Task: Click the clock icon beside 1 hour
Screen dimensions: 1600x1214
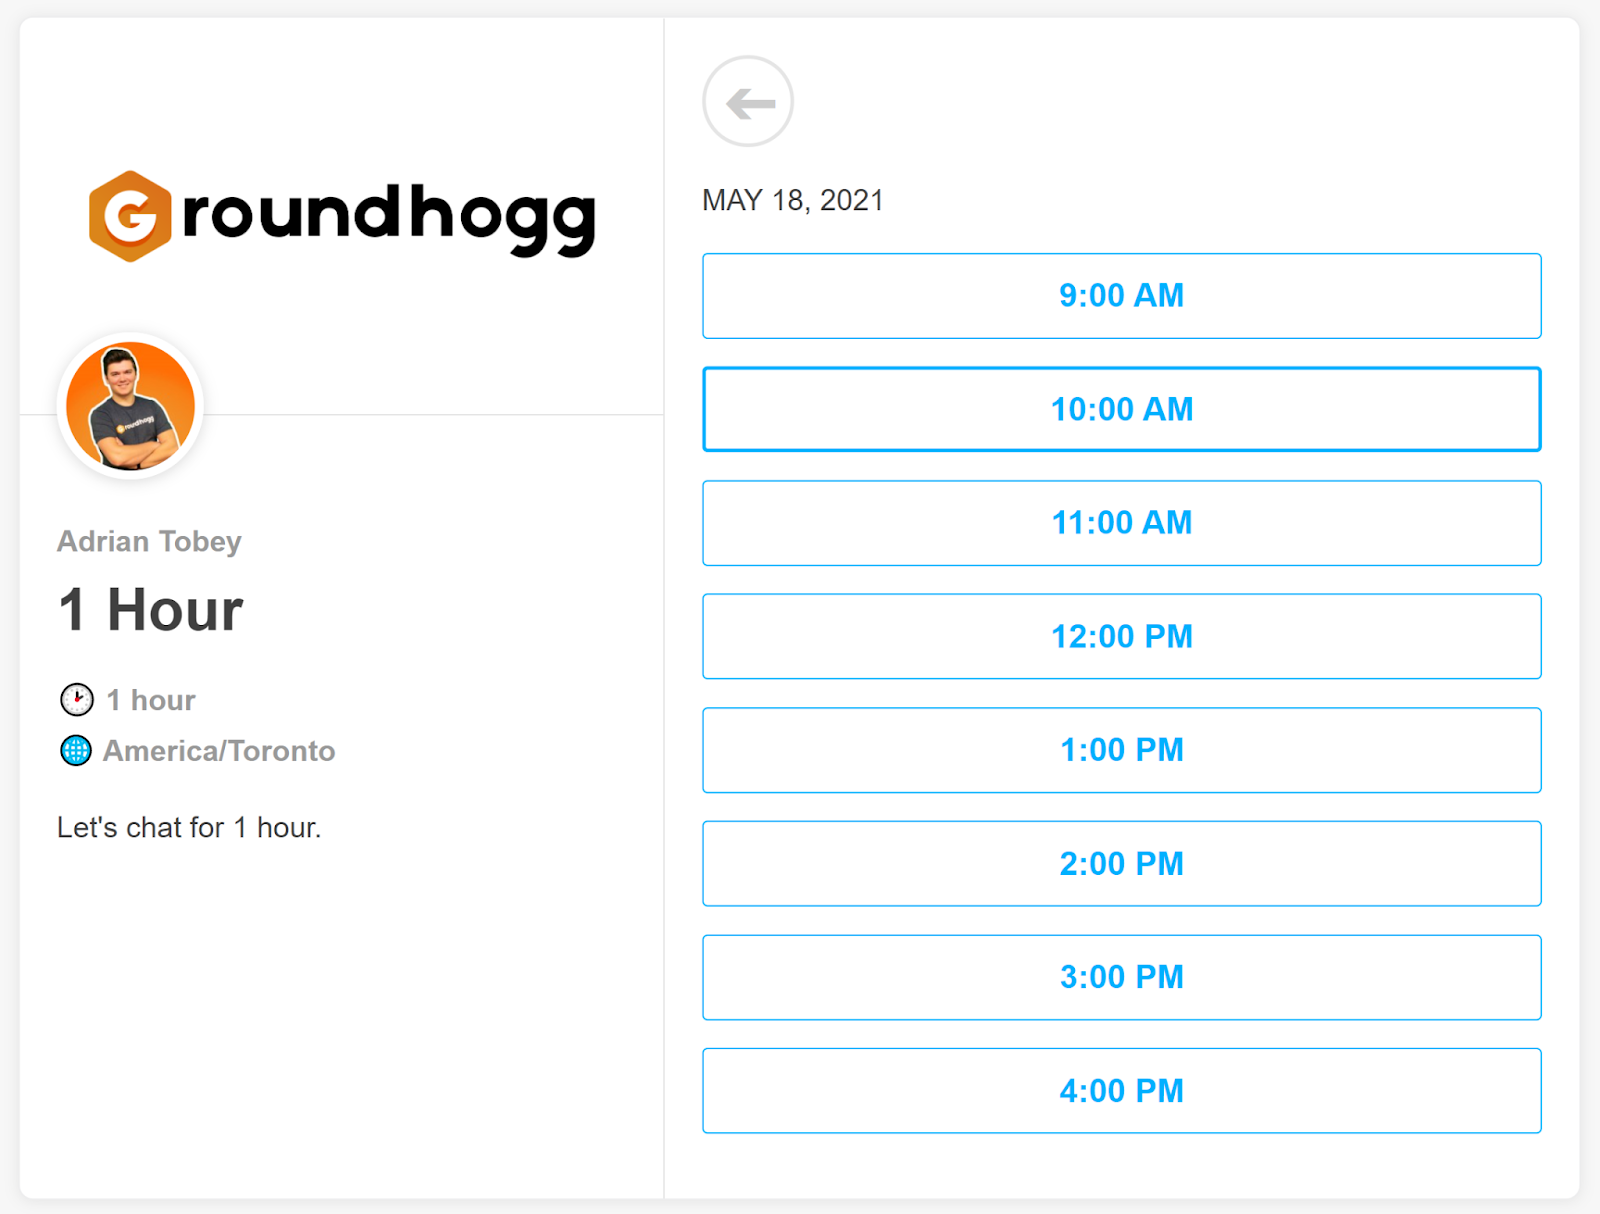Action: pos(77,699)
